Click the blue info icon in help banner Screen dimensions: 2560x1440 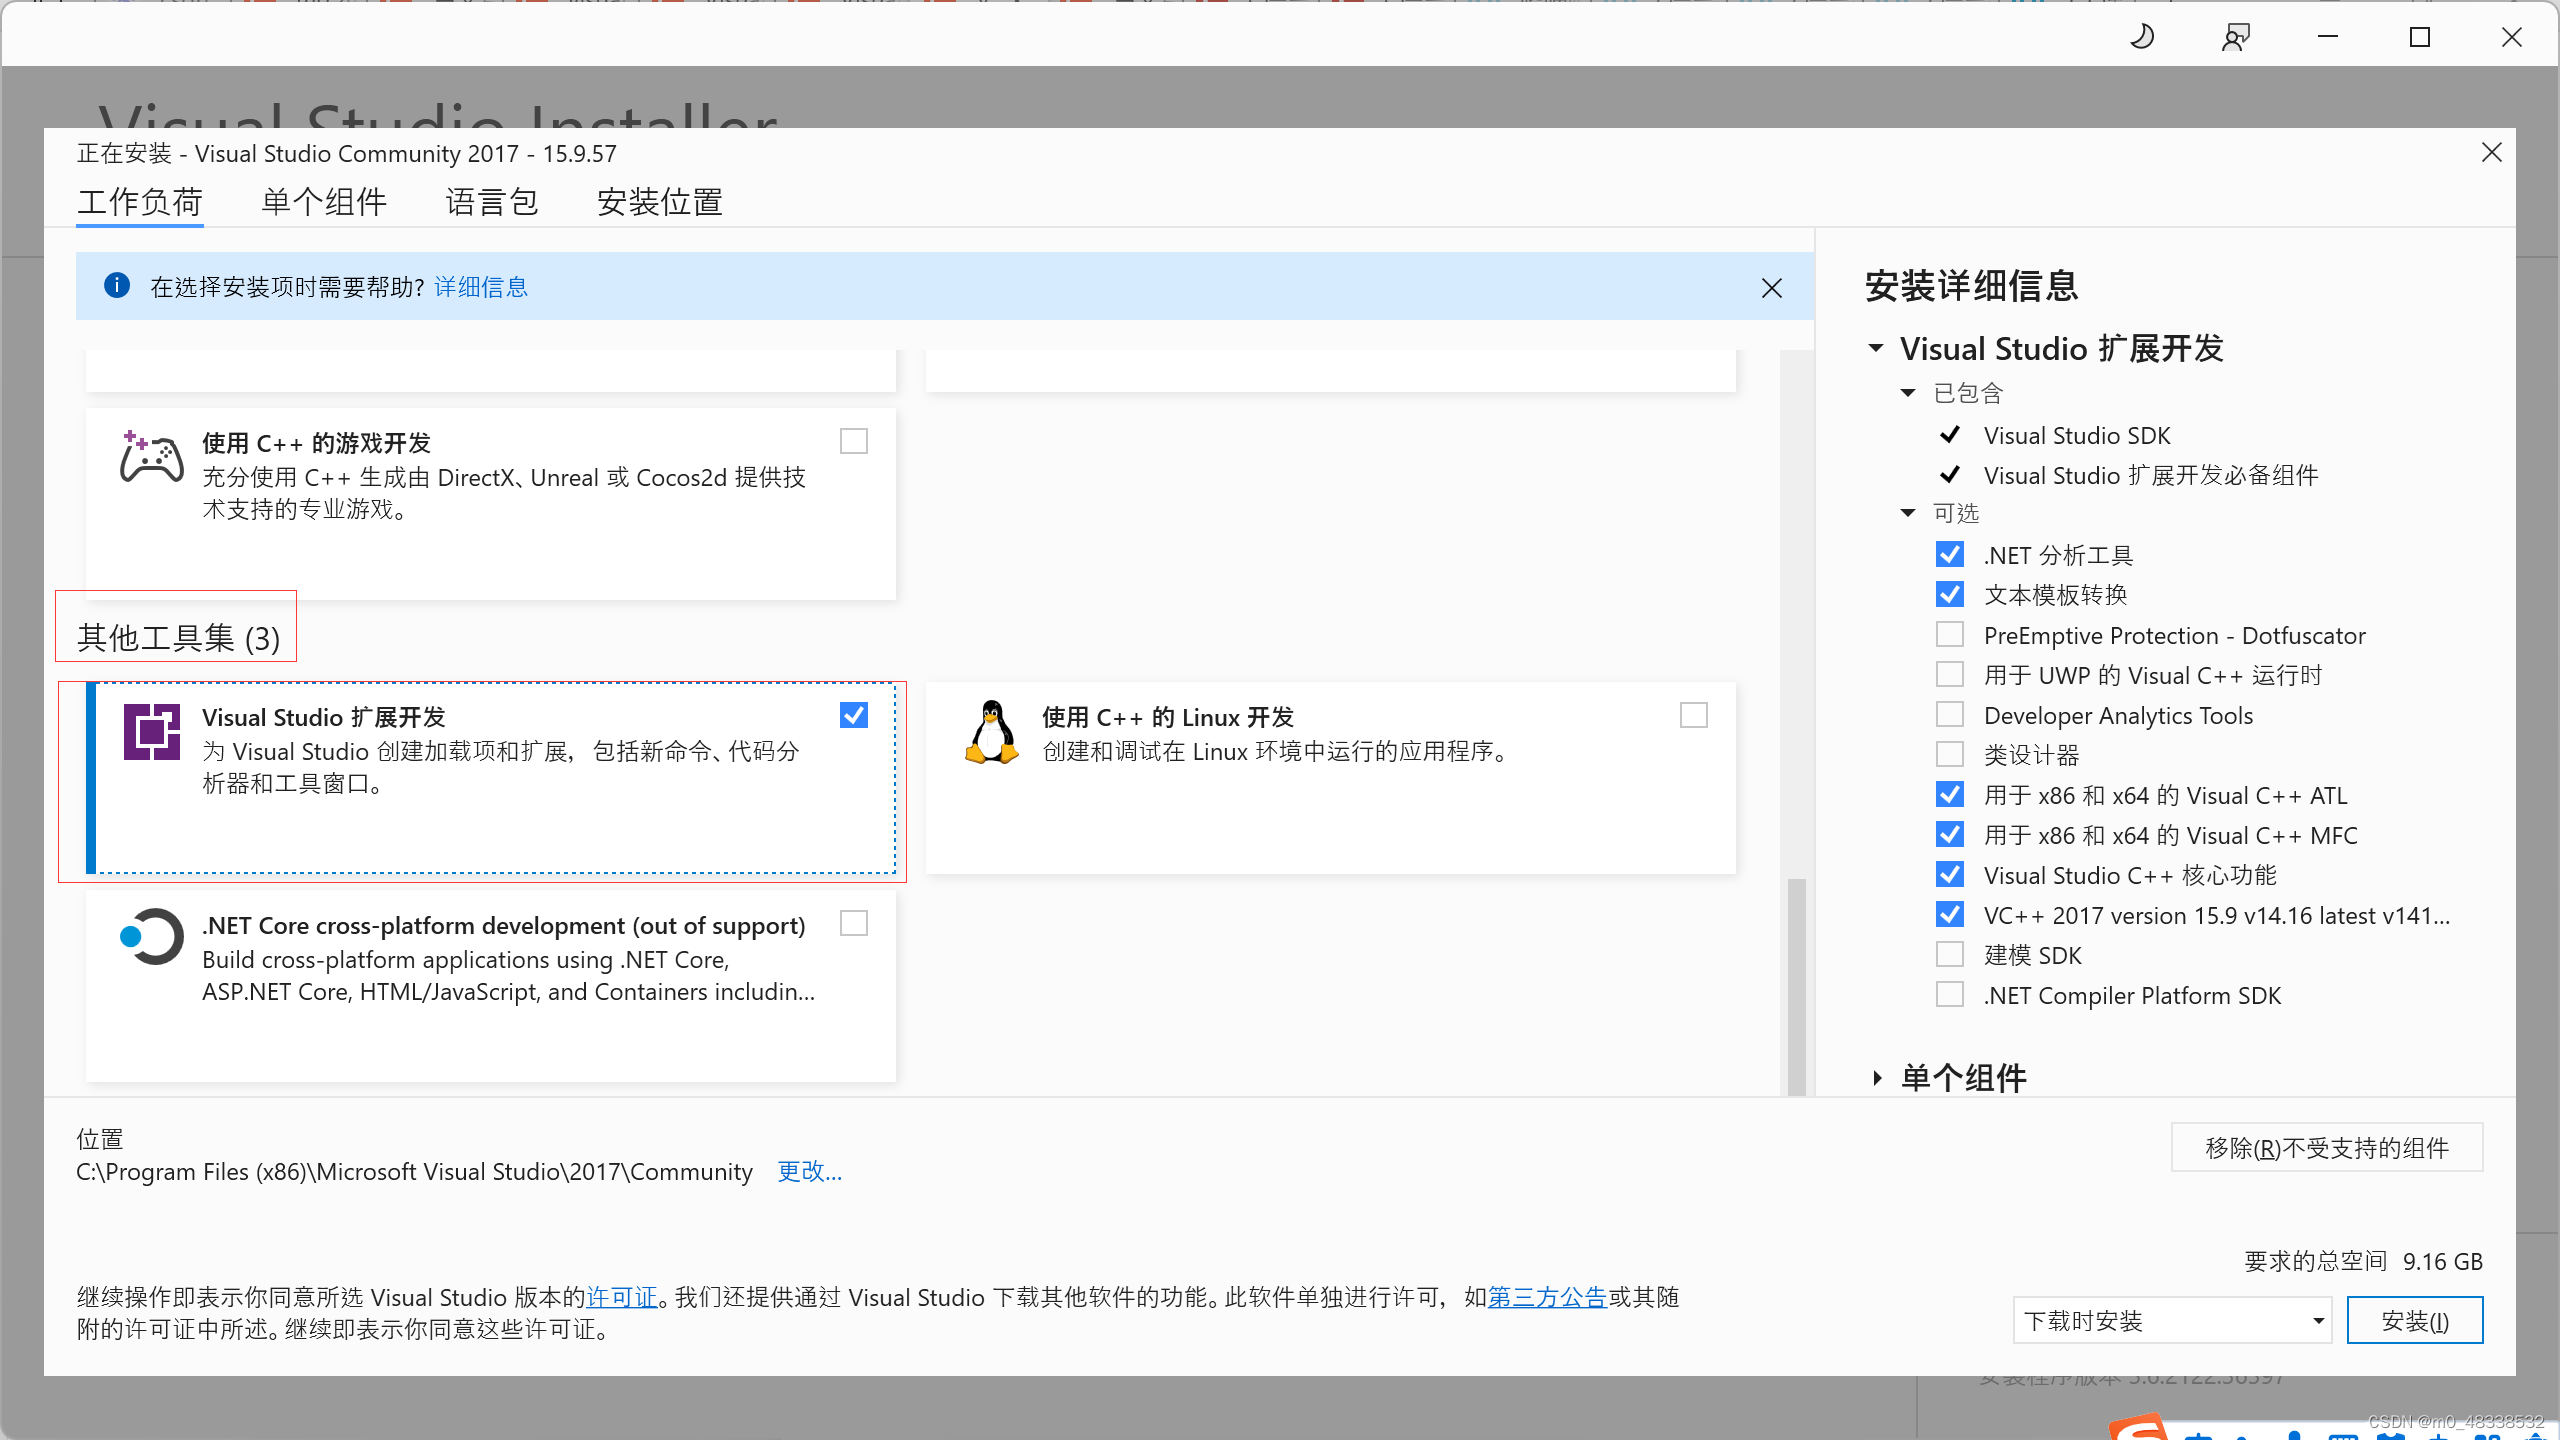117,286
